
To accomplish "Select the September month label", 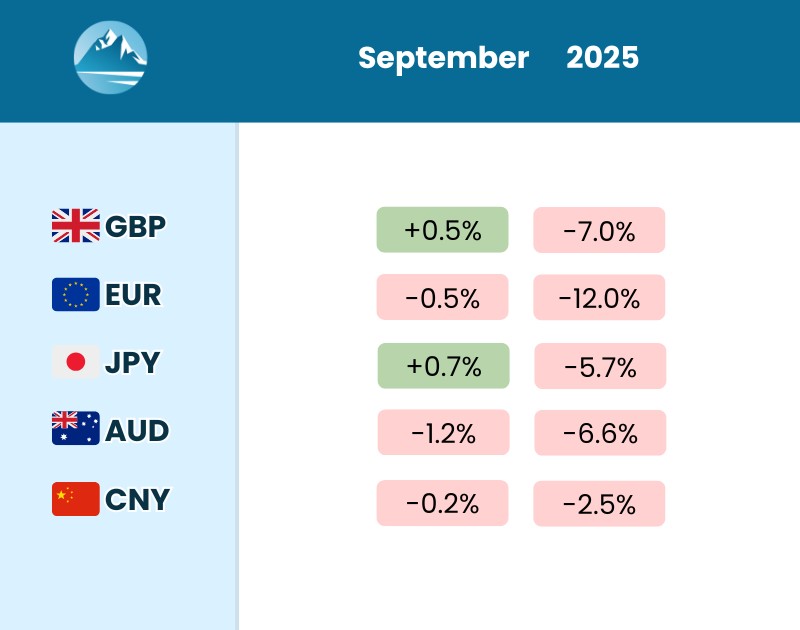I will 443,58.
